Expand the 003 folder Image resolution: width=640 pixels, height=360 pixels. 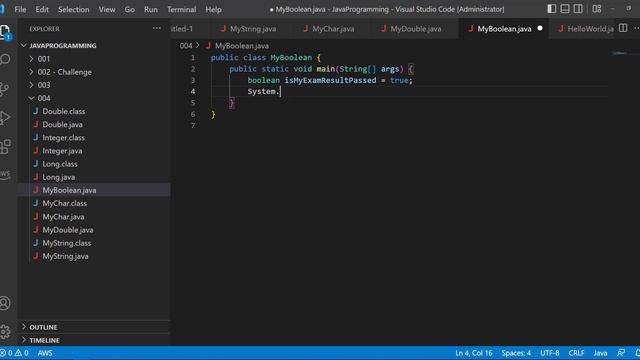click(31, 85)
